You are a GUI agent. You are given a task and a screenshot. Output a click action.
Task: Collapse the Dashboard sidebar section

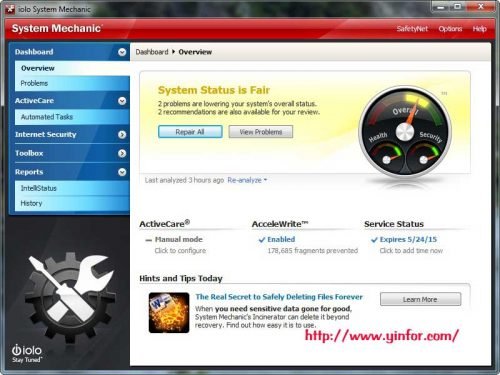[x=122, y=52]
